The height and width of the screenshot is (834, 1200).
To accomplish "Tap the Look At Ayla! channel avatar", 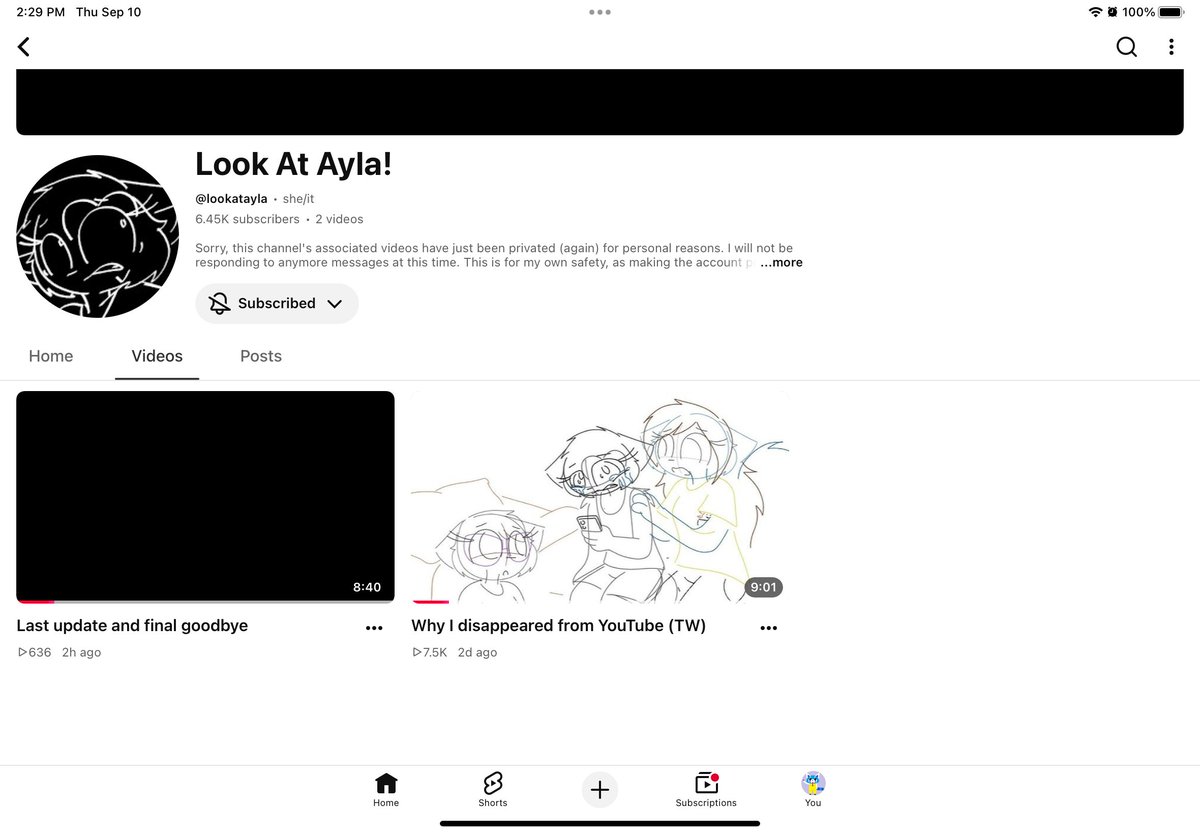I will (x=98, y=236).
